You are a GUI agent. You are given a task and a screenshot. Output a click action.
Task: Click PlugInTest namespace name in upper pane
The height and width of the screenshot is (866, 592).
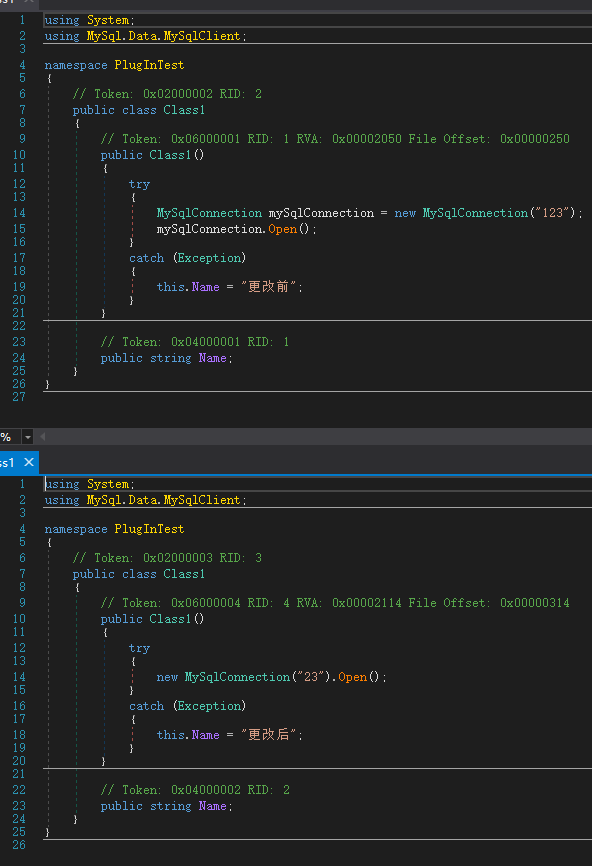149,65
